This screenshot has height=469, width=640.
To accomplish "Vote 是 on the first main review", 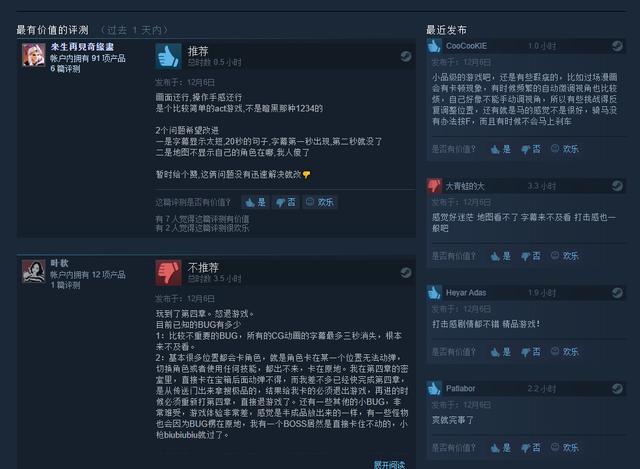I will pos(255,202).
